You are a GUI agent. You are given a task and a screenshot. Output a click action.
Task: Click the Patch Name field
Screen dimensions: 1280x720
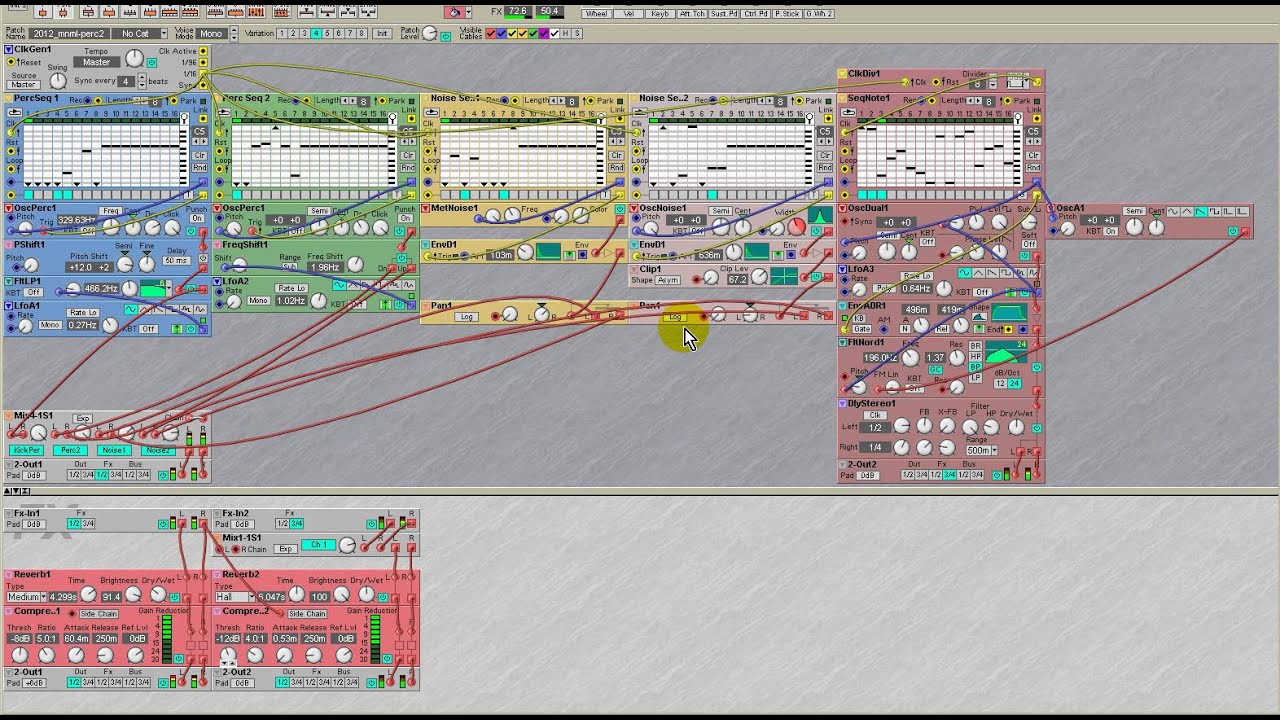[69, 33]
